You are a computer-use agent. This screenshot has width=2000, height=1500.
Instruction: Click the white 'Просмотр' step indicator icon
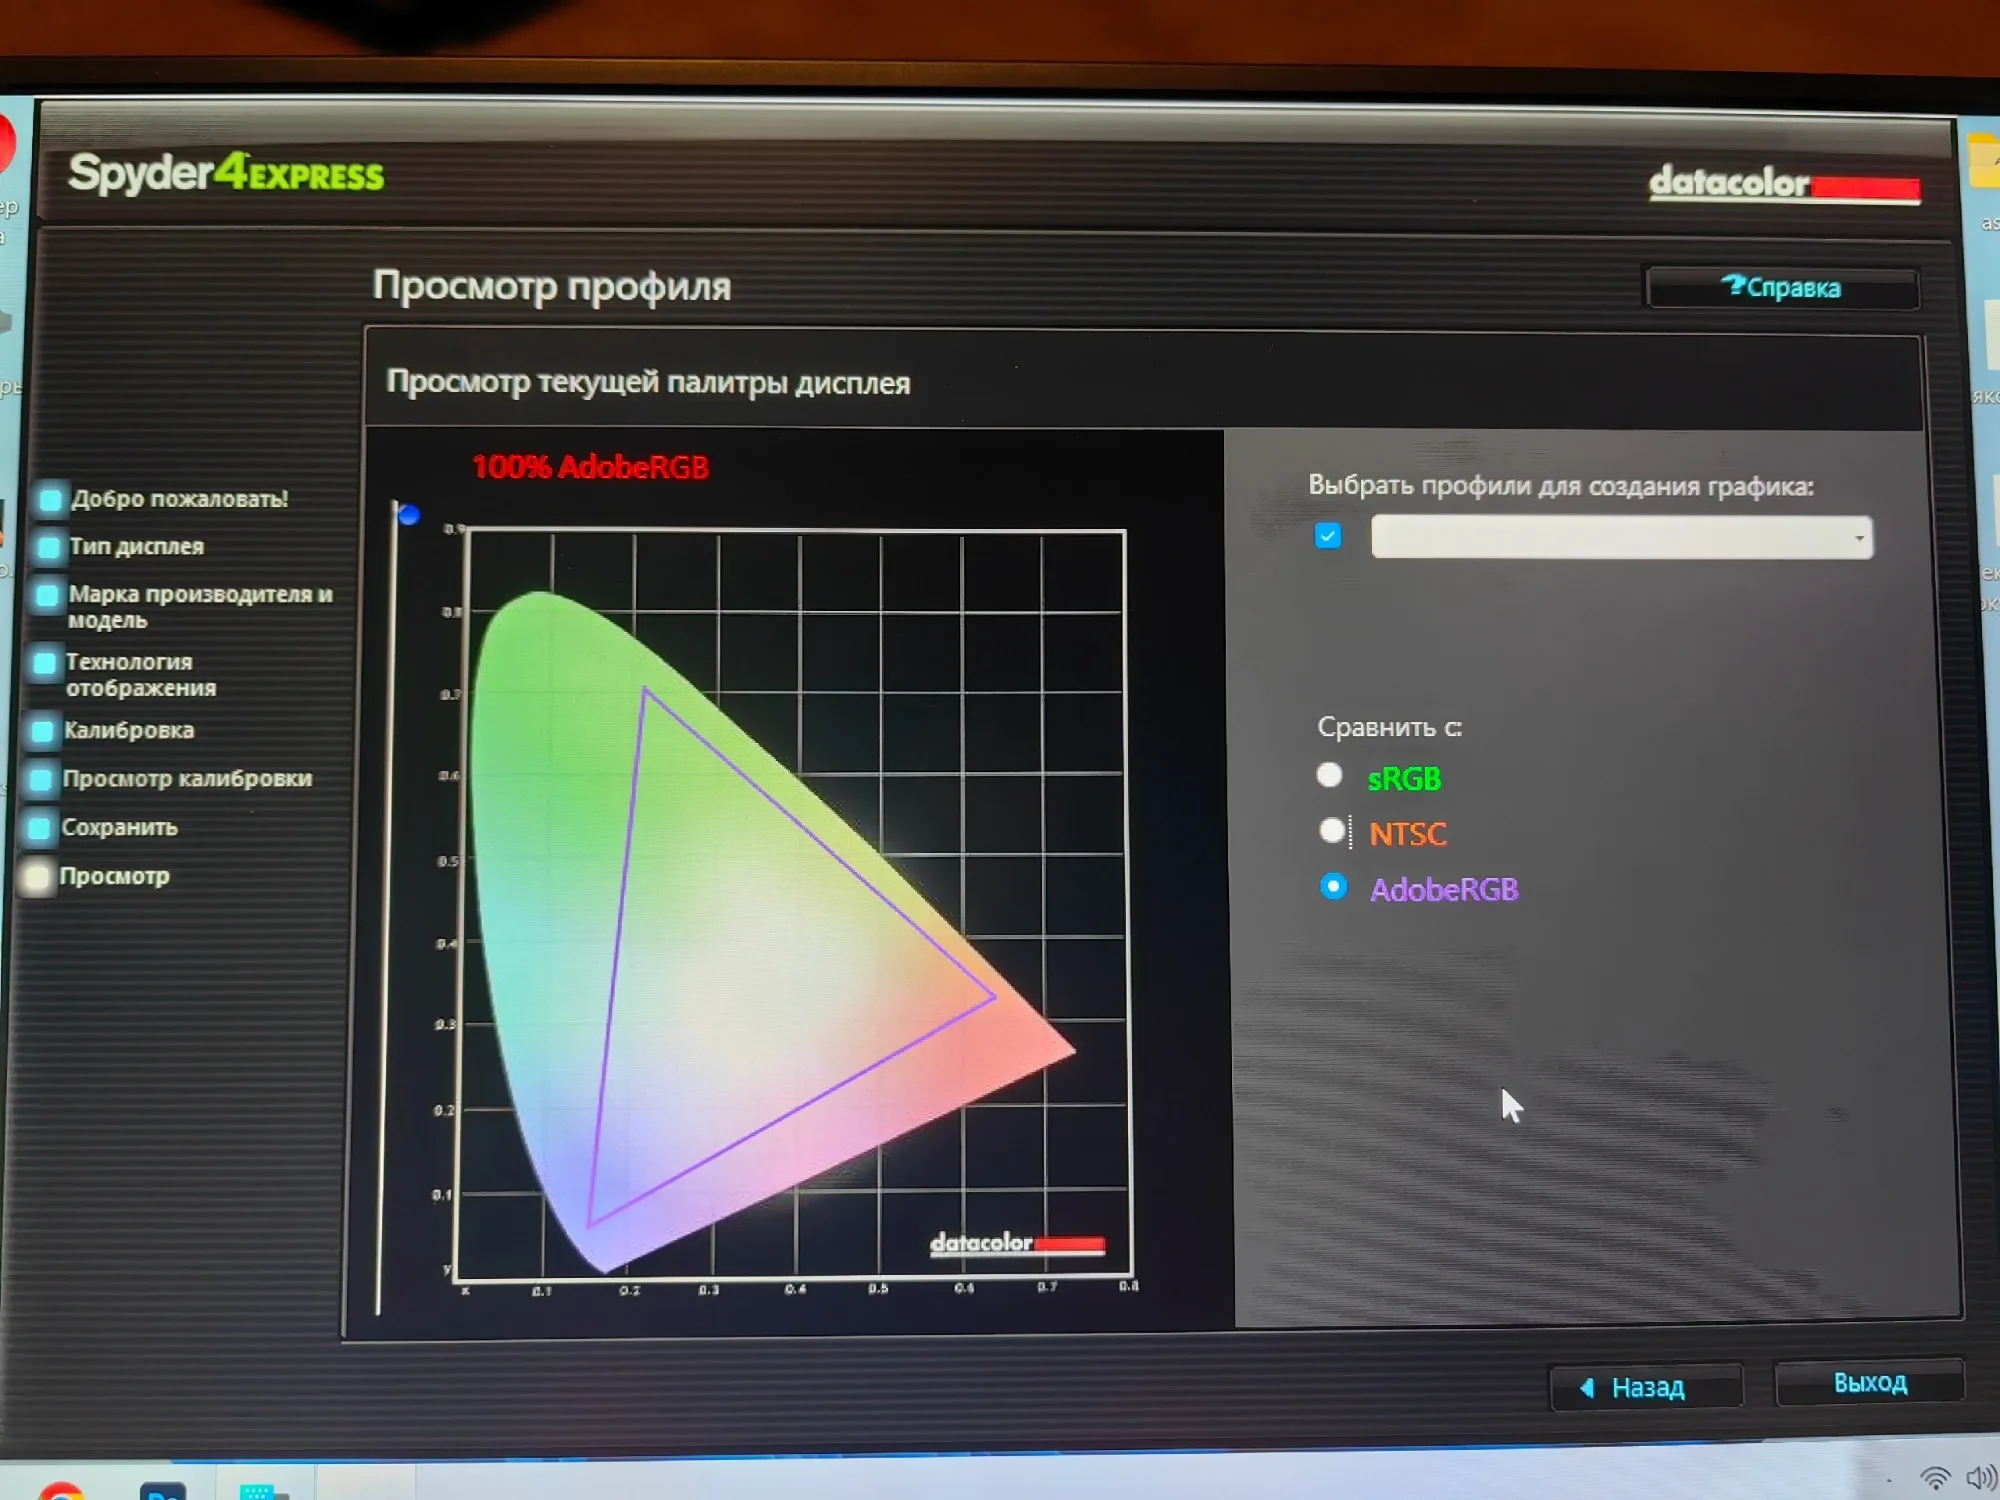click(x=37, y=877)
